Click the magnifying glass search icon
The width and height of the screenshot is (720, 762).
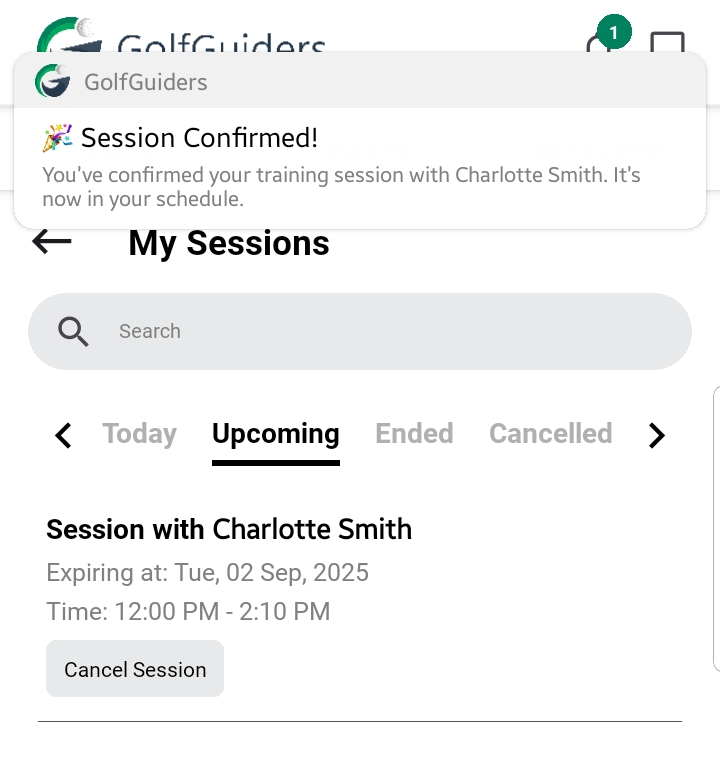tap(74, 331)
